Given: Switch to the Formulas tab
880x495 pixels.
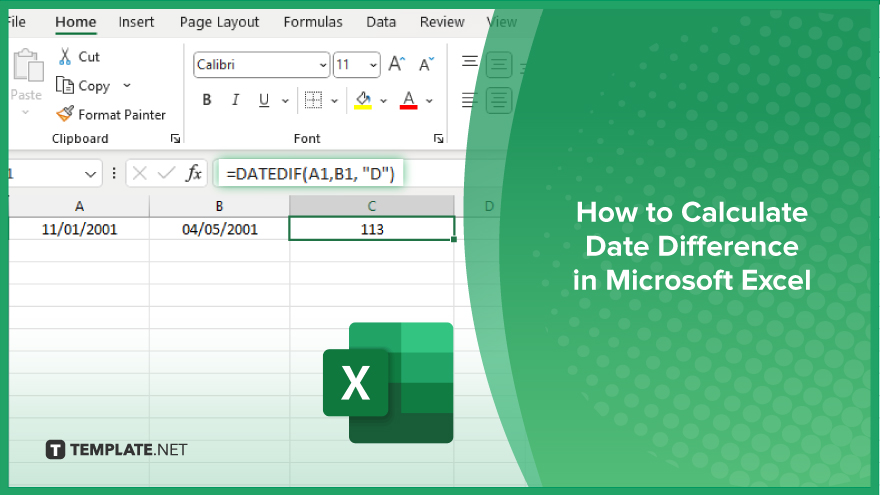Looking at the screenshot, I should coord(313,22).
